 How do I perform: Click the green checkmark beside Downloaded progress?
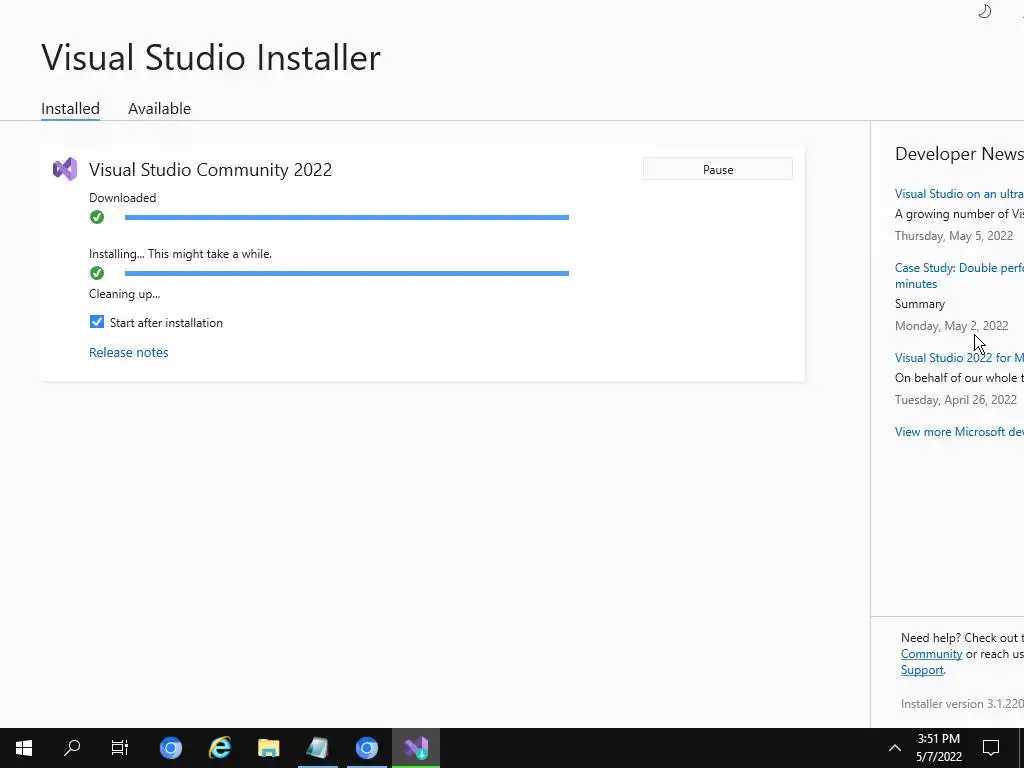tap(97, 217)
